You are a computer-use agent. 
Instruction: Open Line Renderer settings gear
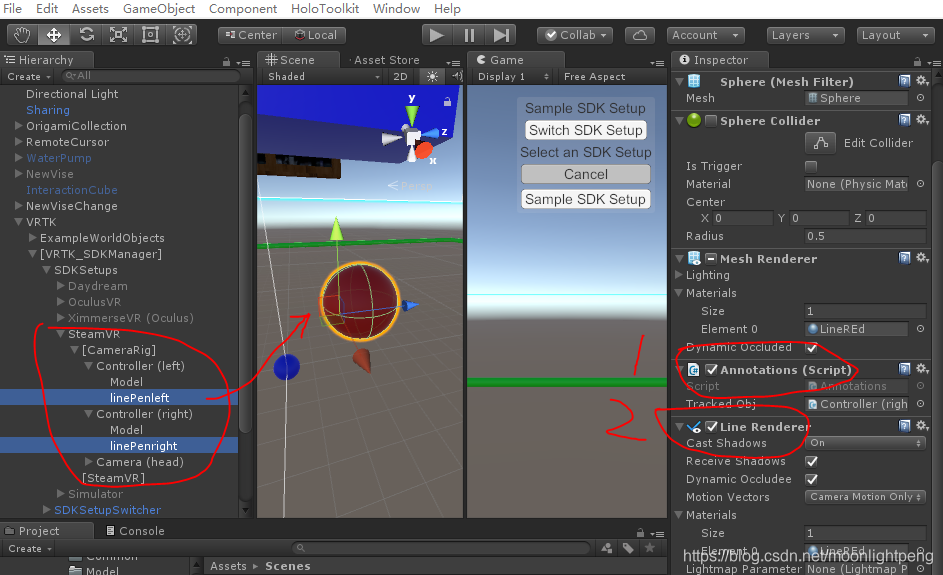pos(923,425)
